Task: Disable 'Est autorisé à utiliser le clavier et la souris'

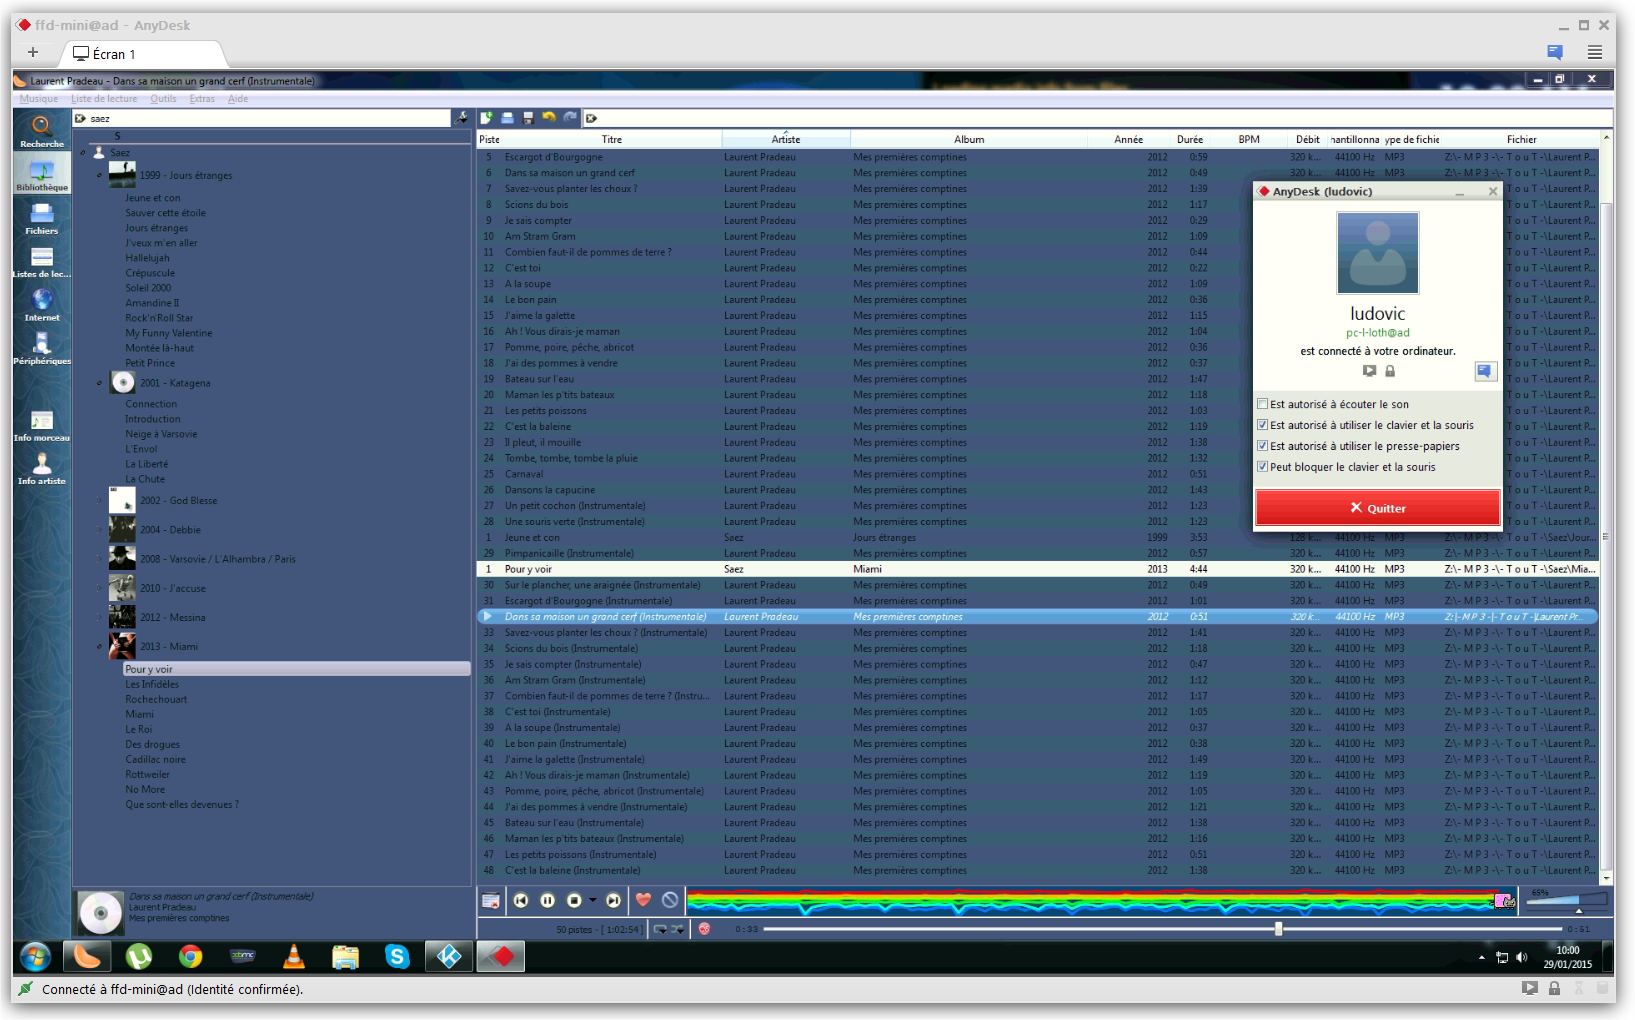Action: click(x=1263, y=425)
